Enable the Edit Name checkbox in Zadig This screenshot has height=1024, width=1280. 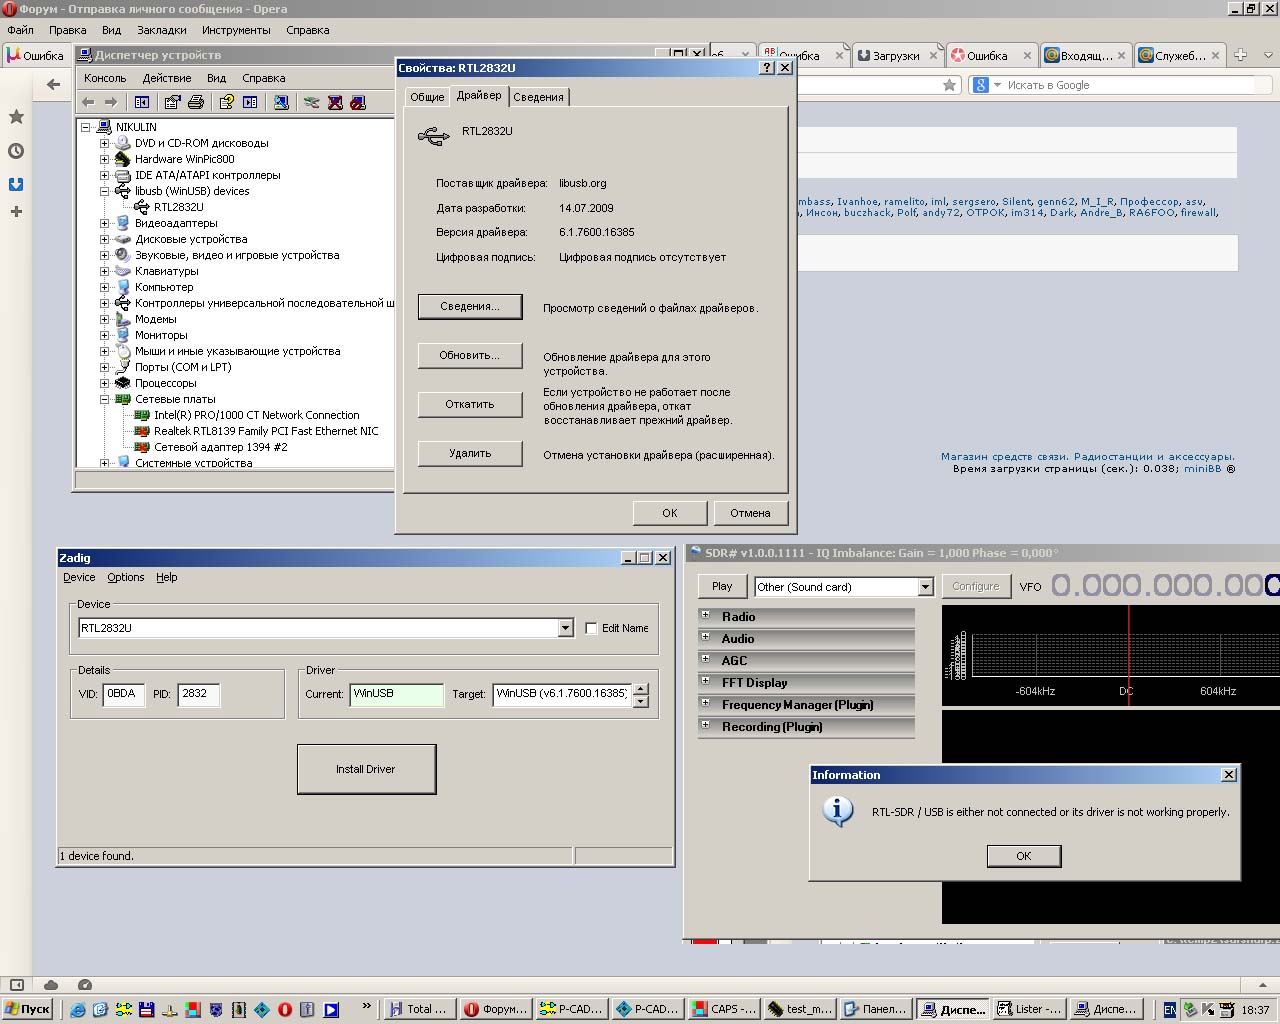coord(591,628)
